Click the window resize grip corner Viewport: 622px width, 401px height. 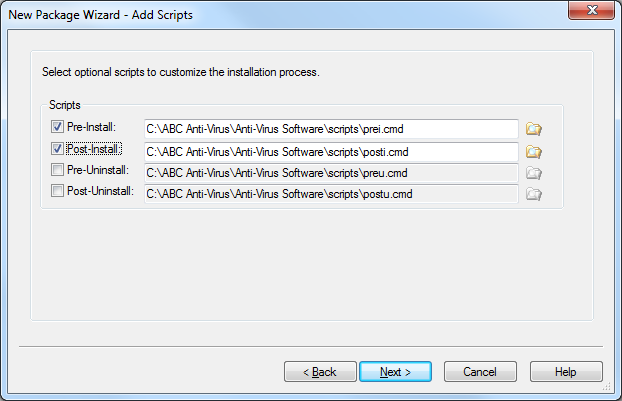coord(607,387)
